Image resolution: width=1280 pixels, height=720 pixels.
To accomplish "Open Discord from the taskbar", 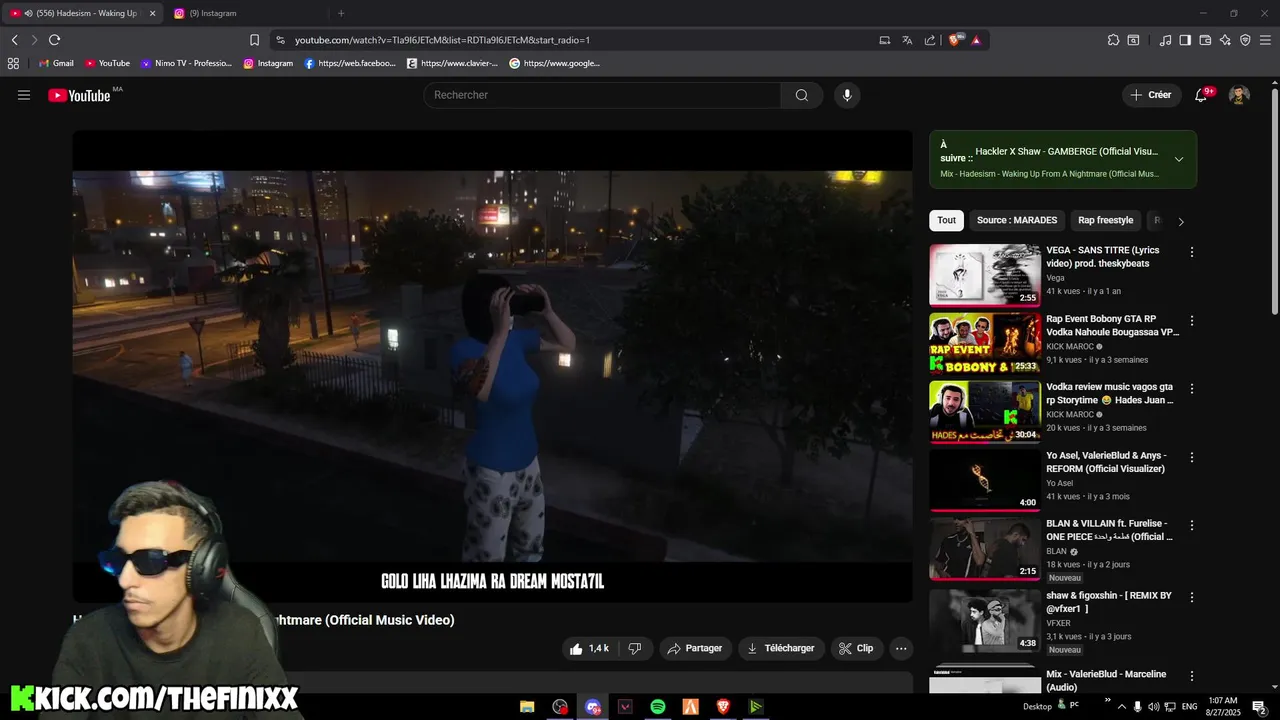I will 593,707.
